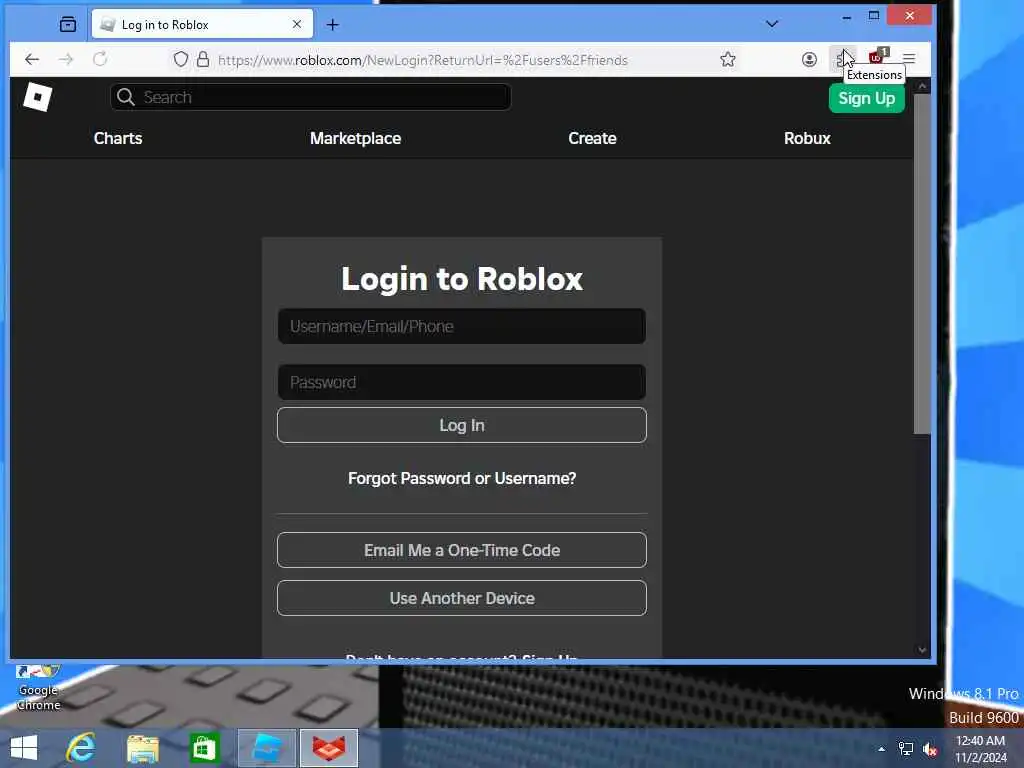Click the scrollbar down arrow

(x=922, y=650)
